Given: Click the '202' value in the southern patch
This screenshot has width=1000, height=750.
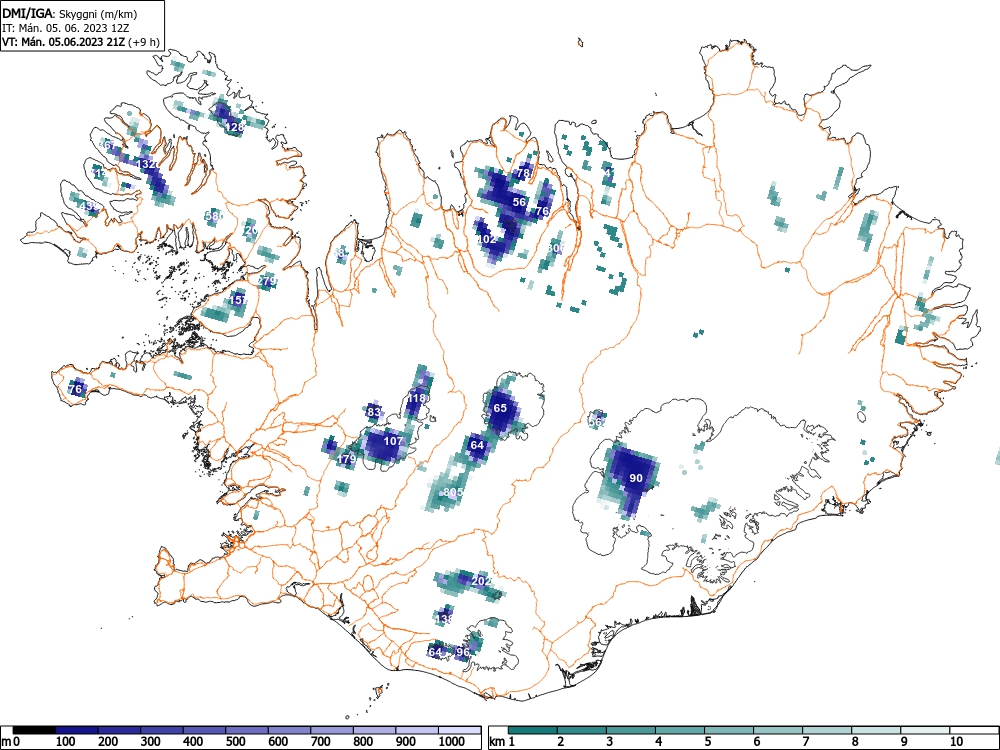Looking at the screenshot, I should tap(482, 582).
